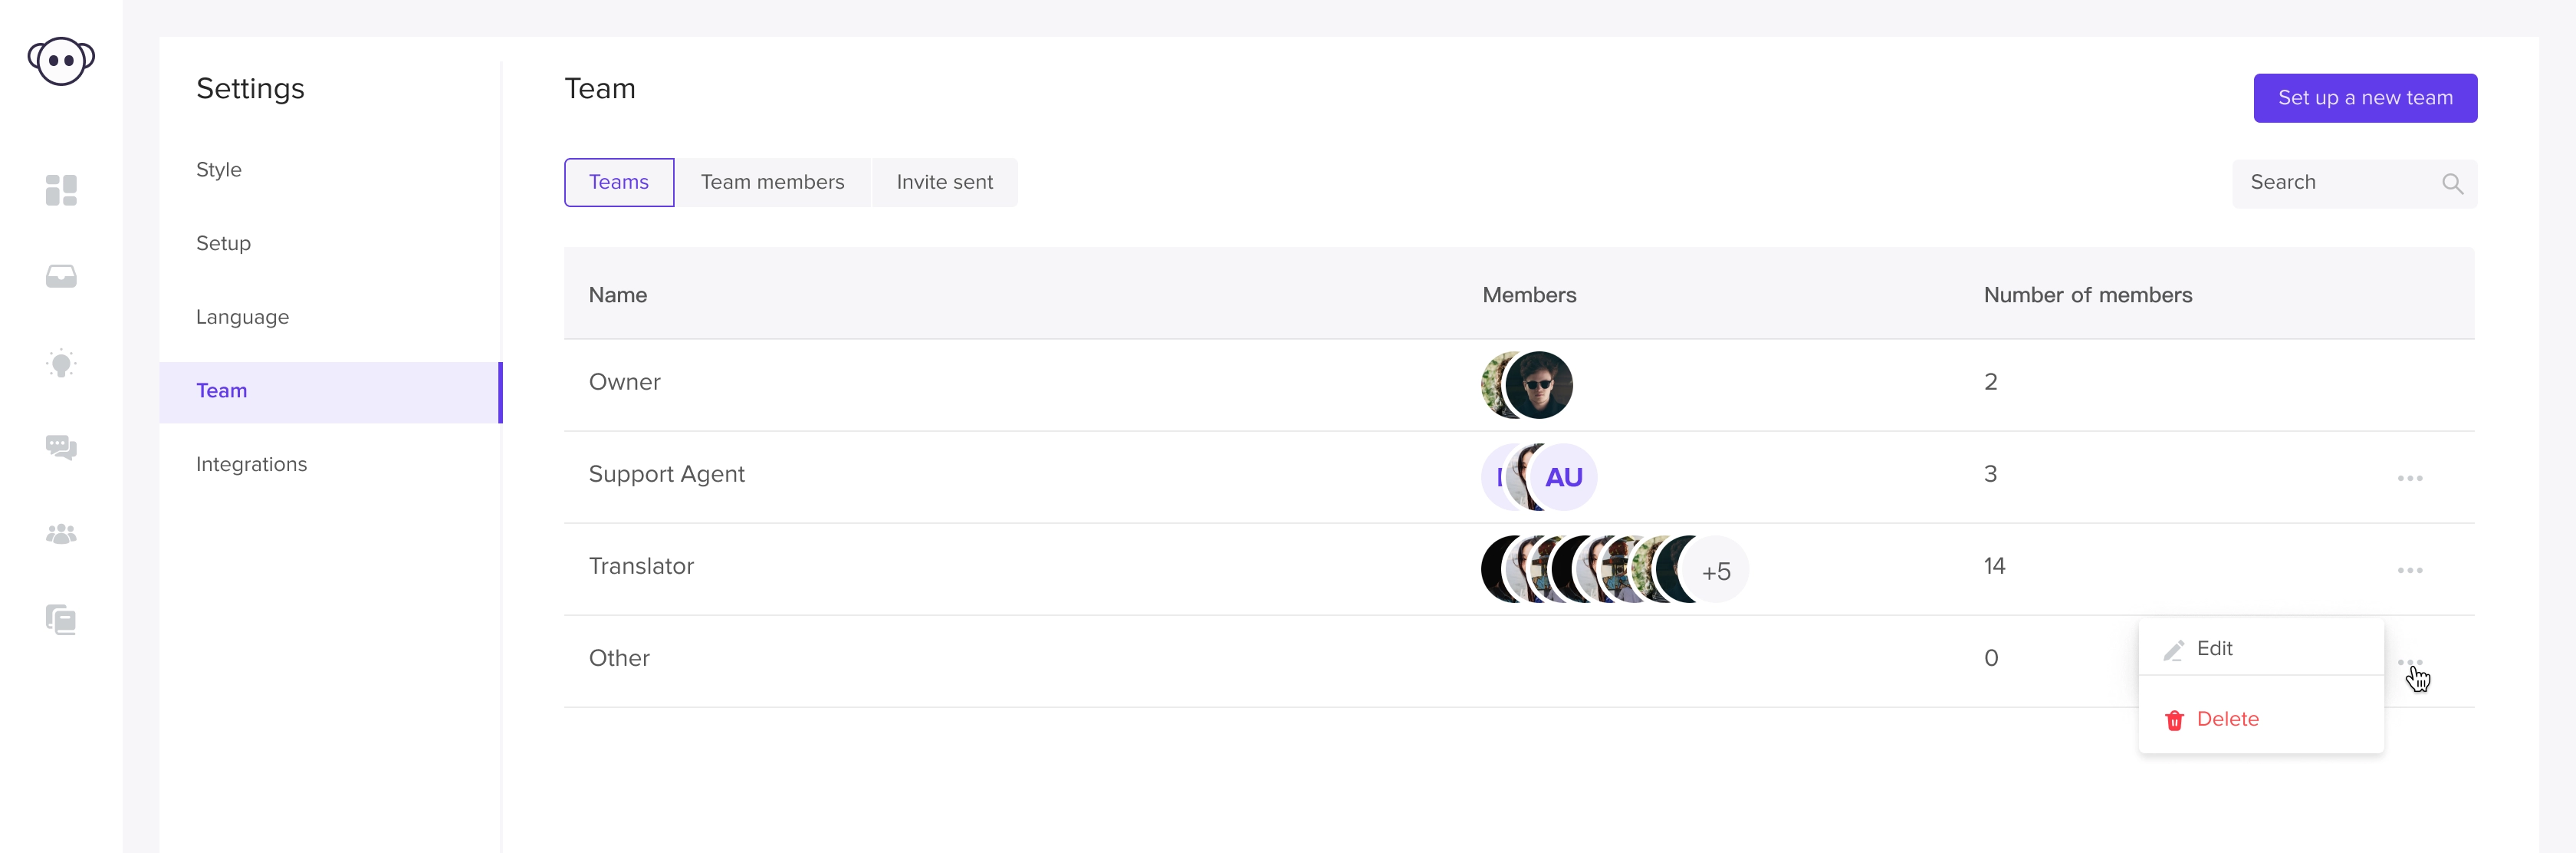This screenshot has height=853, width=2576.
Task: Switch to the Invite sent tab
Action: tap(944, 182)
